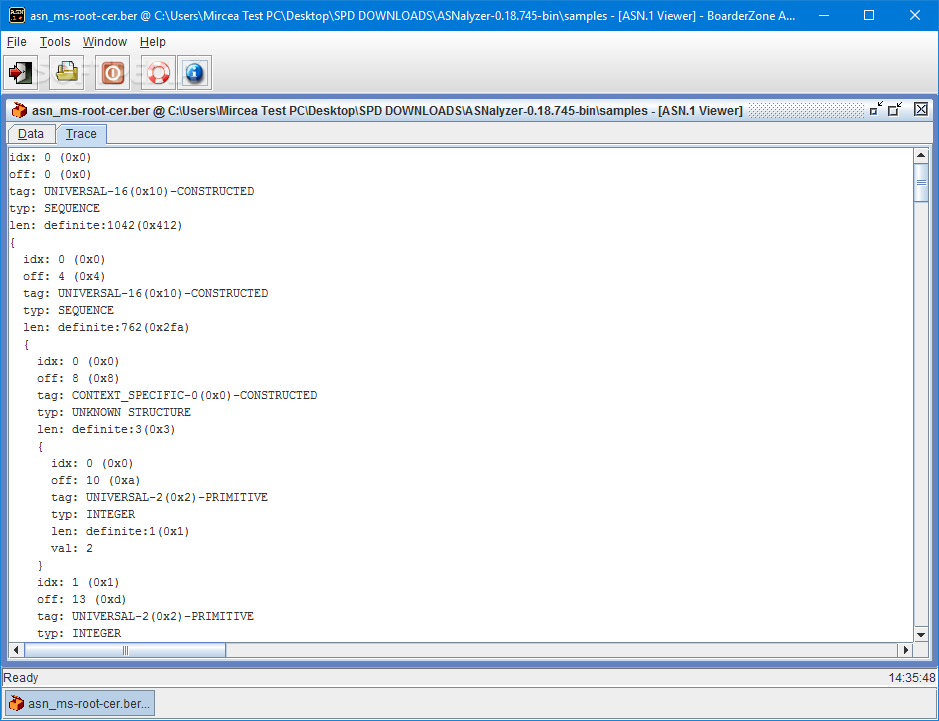The image size is (939, 721).
Task: Click the vertical scrollbar up arrow
Action: (x=921, y=156)
